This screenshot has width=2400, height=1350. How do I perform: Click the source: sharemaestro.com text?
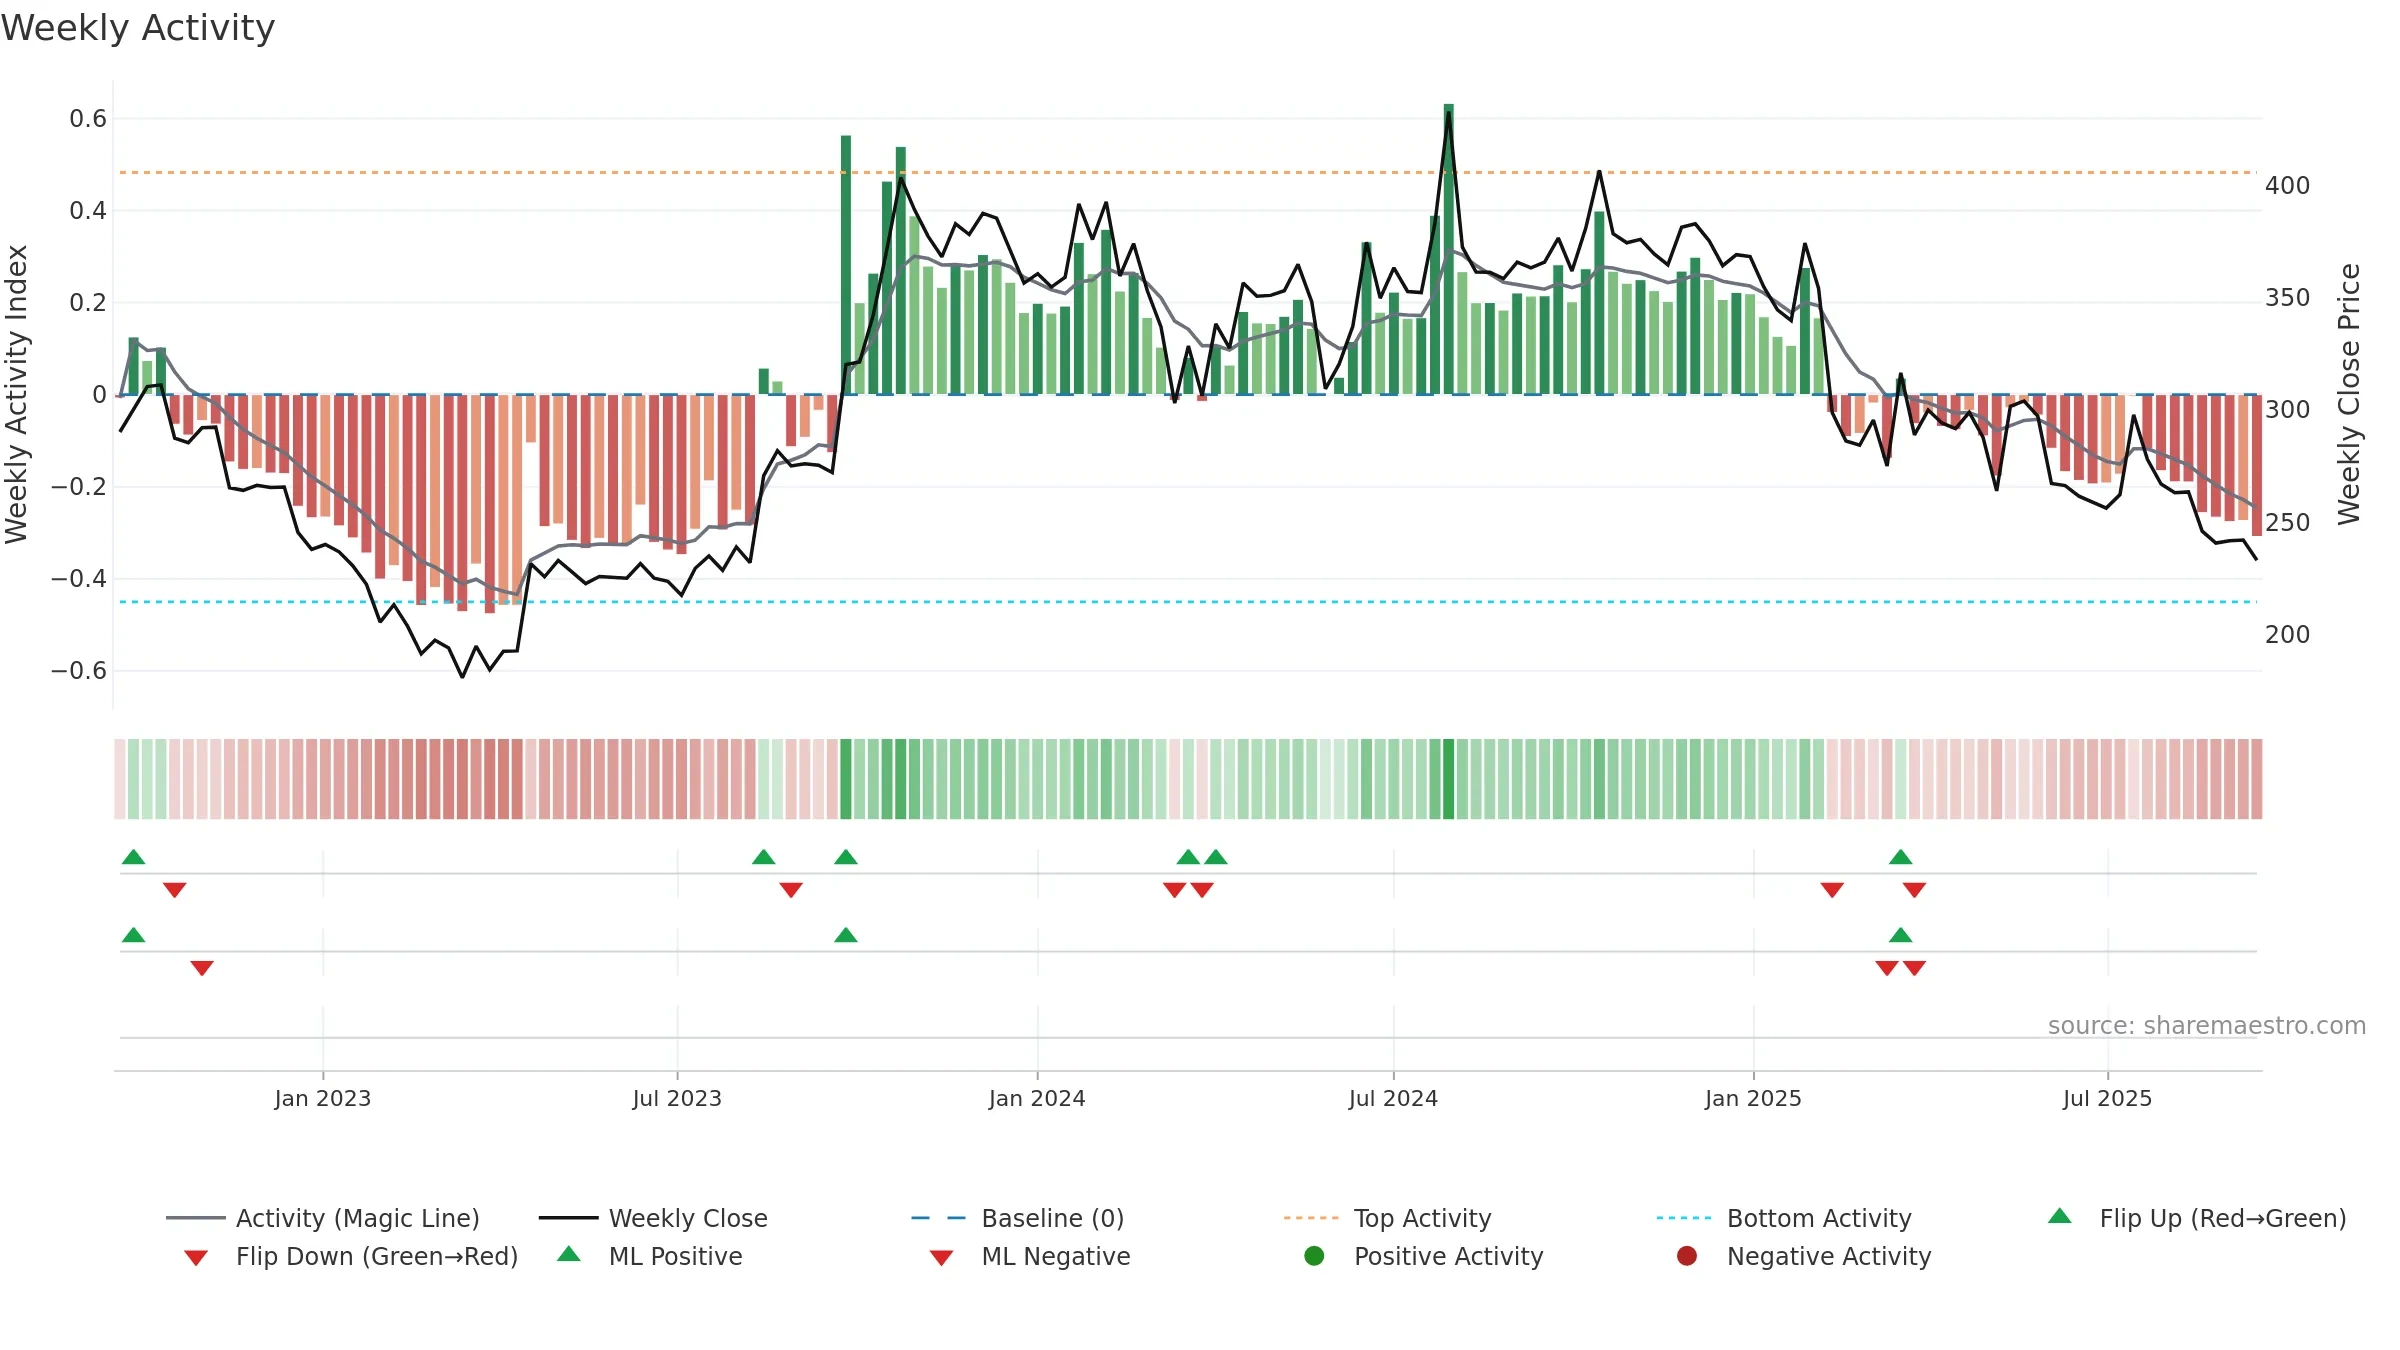(x=2207, y=1025)
